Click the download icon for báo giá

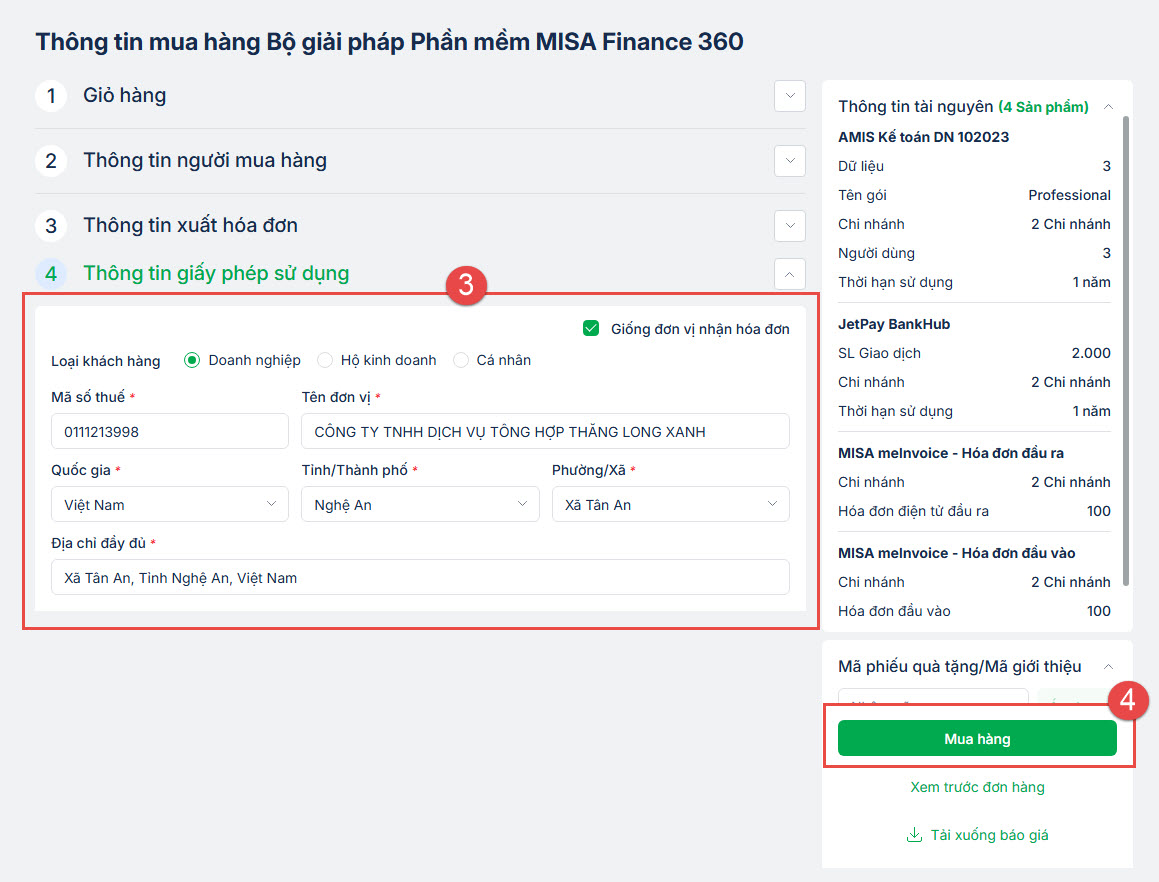click(x=914, y=835)
